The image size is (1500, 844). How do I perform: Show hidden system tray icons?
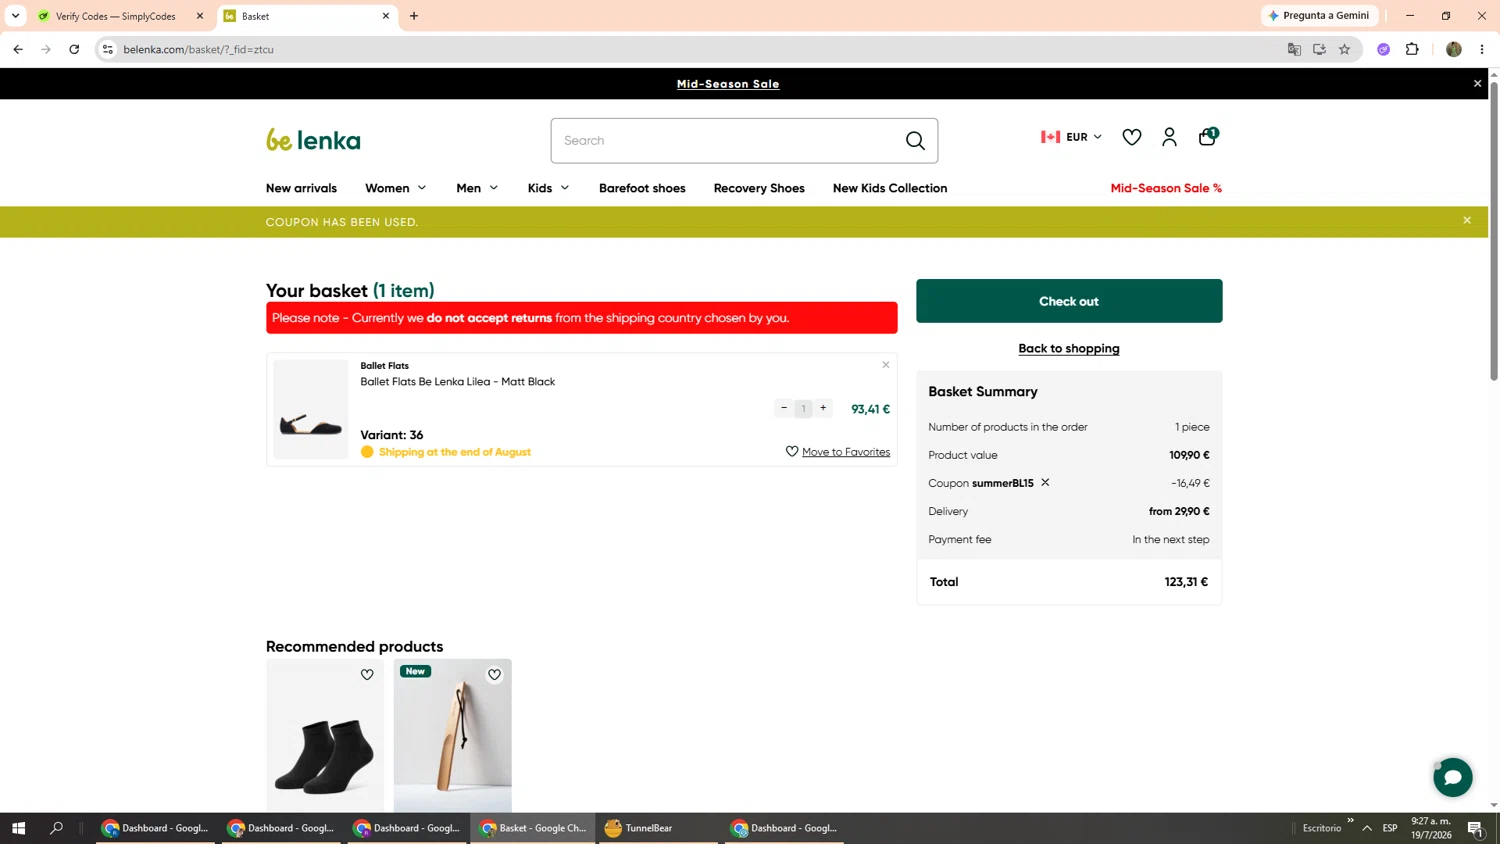coord(1367,828)
